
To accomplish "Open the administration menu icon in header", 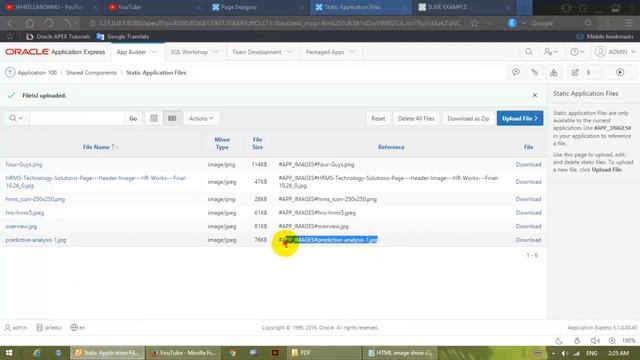I will click(550, 52).
